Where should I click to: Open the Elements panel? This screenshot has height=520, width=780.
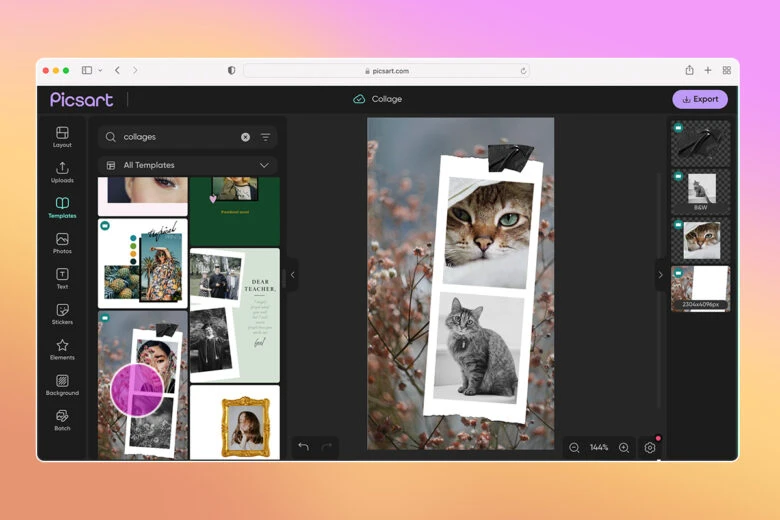[x=62, y=349]
